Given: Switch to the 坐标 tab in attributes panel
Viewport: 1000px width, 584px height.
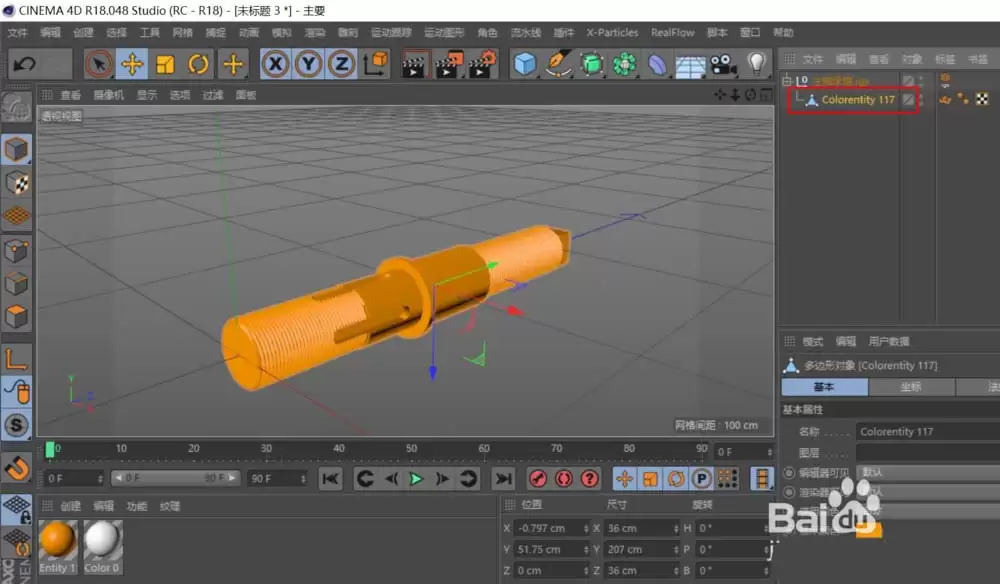Looking at the screenshot, I should (912, 388).
